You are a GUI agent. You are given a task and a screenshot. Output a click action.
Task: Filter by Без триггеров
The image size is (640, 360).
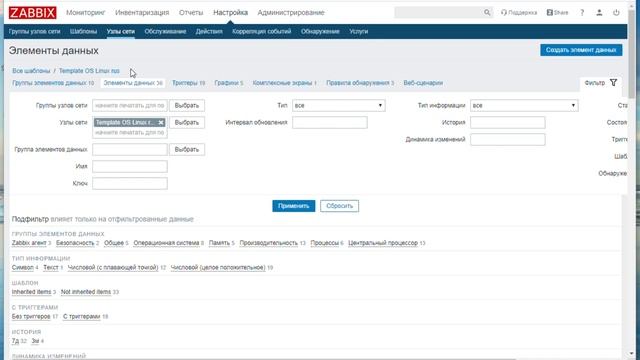pos(31,316)
